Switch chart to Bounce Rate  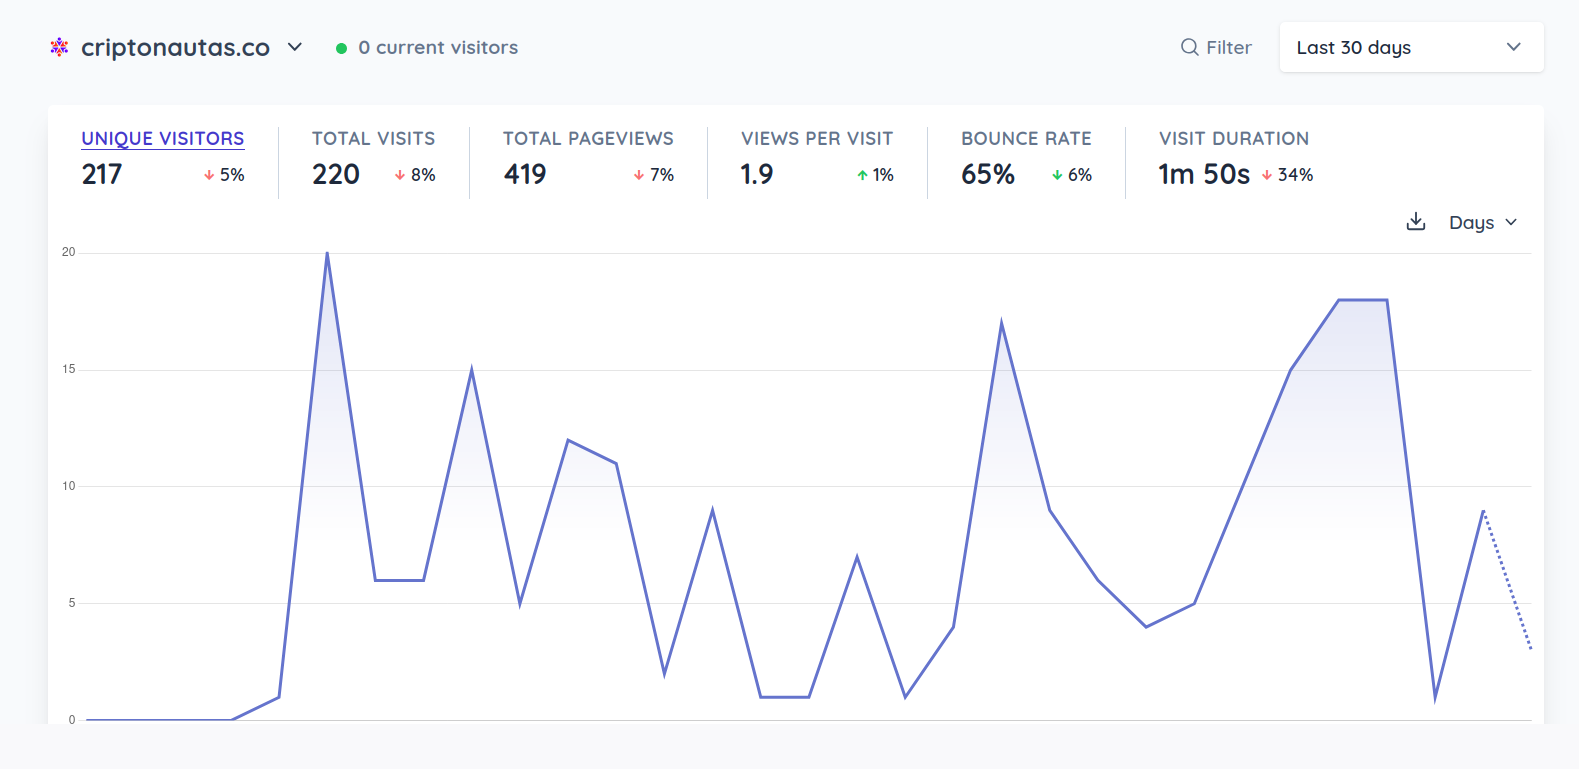1026,139
